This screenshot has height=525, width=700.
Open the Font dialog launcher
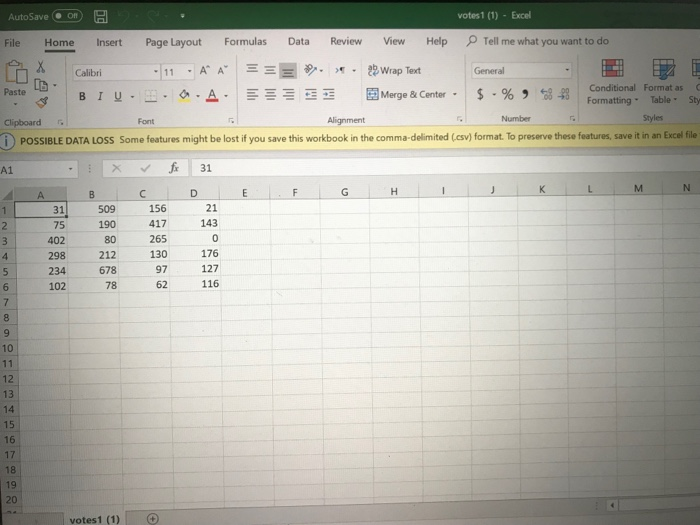point(231,120)
